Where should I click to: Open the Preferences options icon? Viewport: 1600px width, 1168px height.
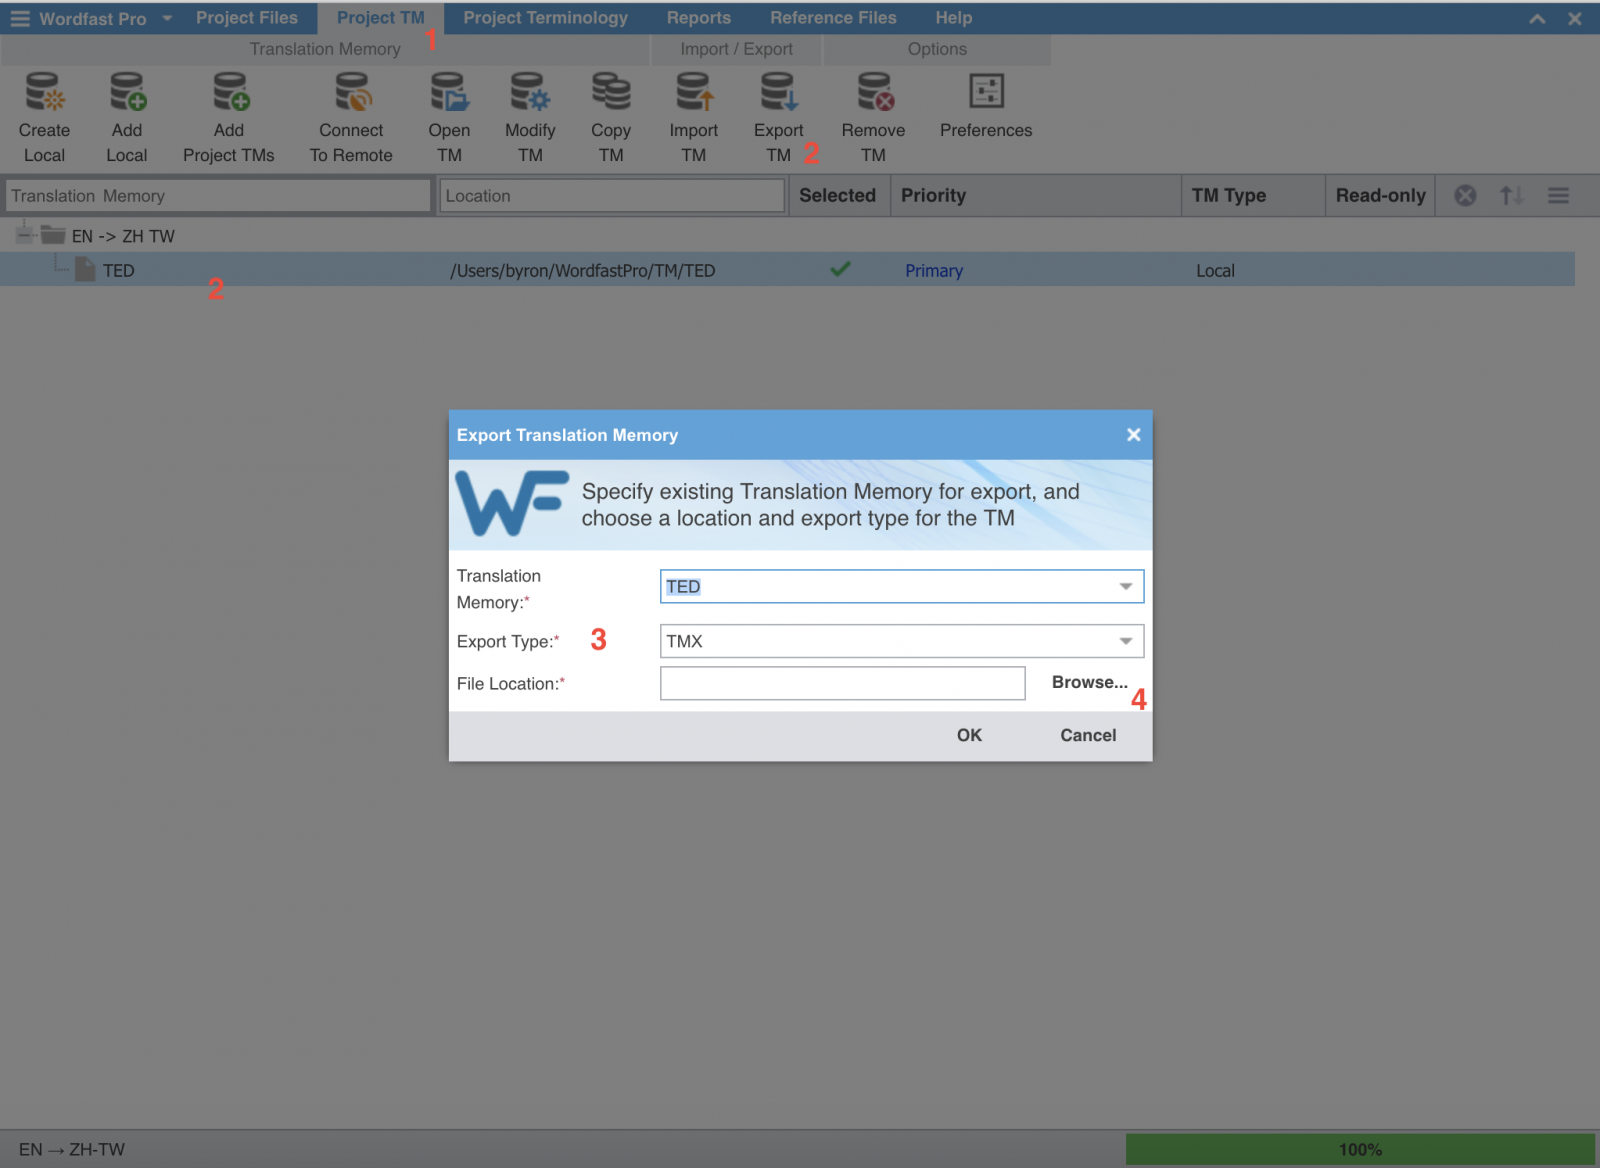(x=986, y=92)
